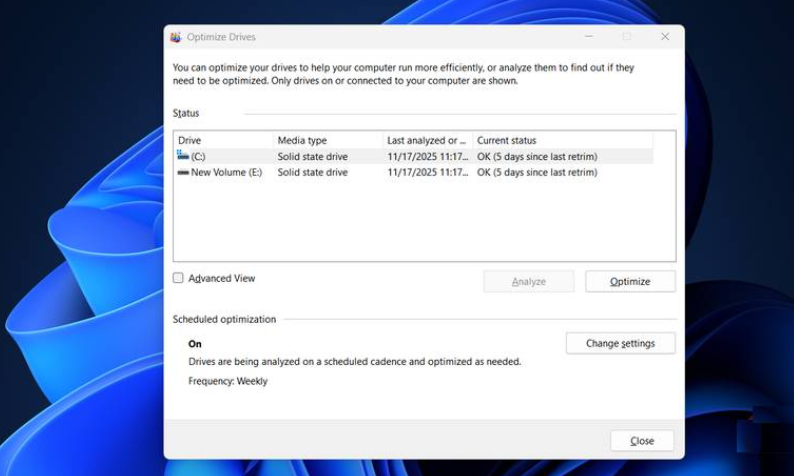Click the Close button at bottom

tap(642, 441)
